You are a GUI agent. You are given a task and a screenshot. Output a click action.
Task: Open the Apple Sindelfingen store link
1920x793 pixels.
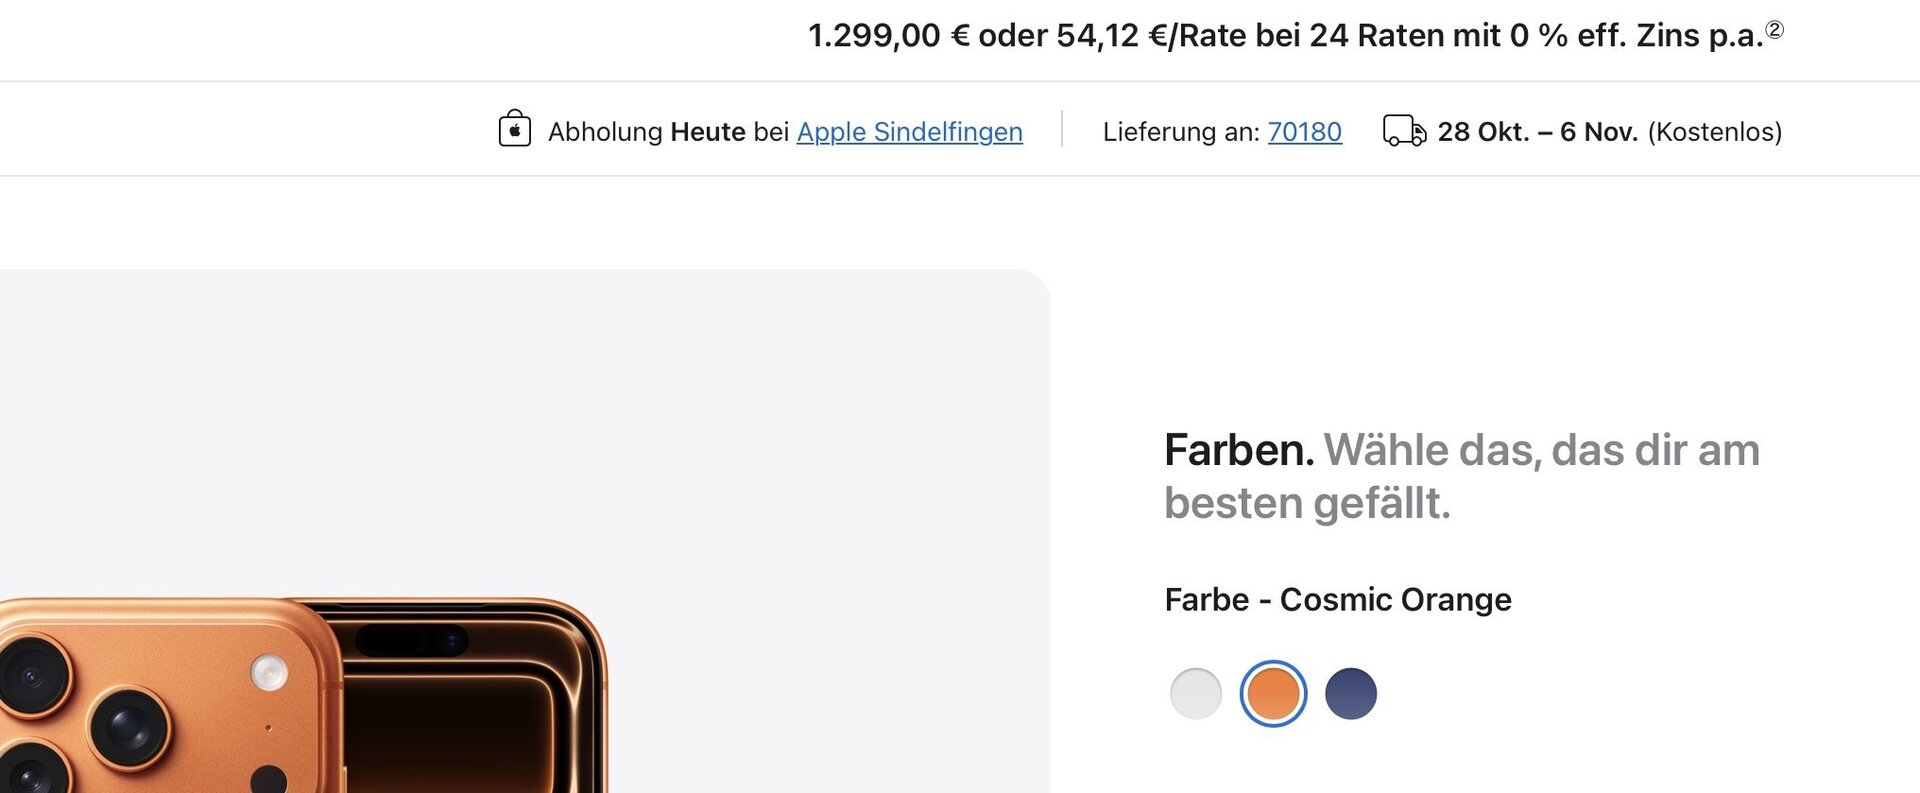(909, 132)
